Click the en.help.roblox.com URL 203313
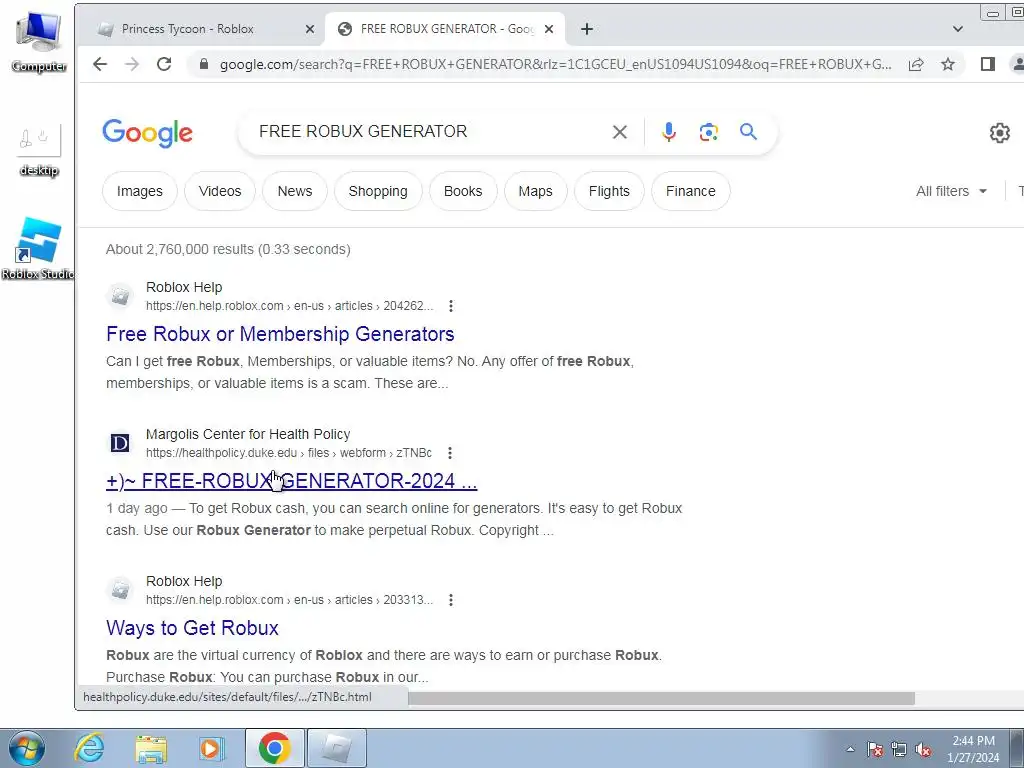This screenshot has width=1024, height=768. coord(289,600)
